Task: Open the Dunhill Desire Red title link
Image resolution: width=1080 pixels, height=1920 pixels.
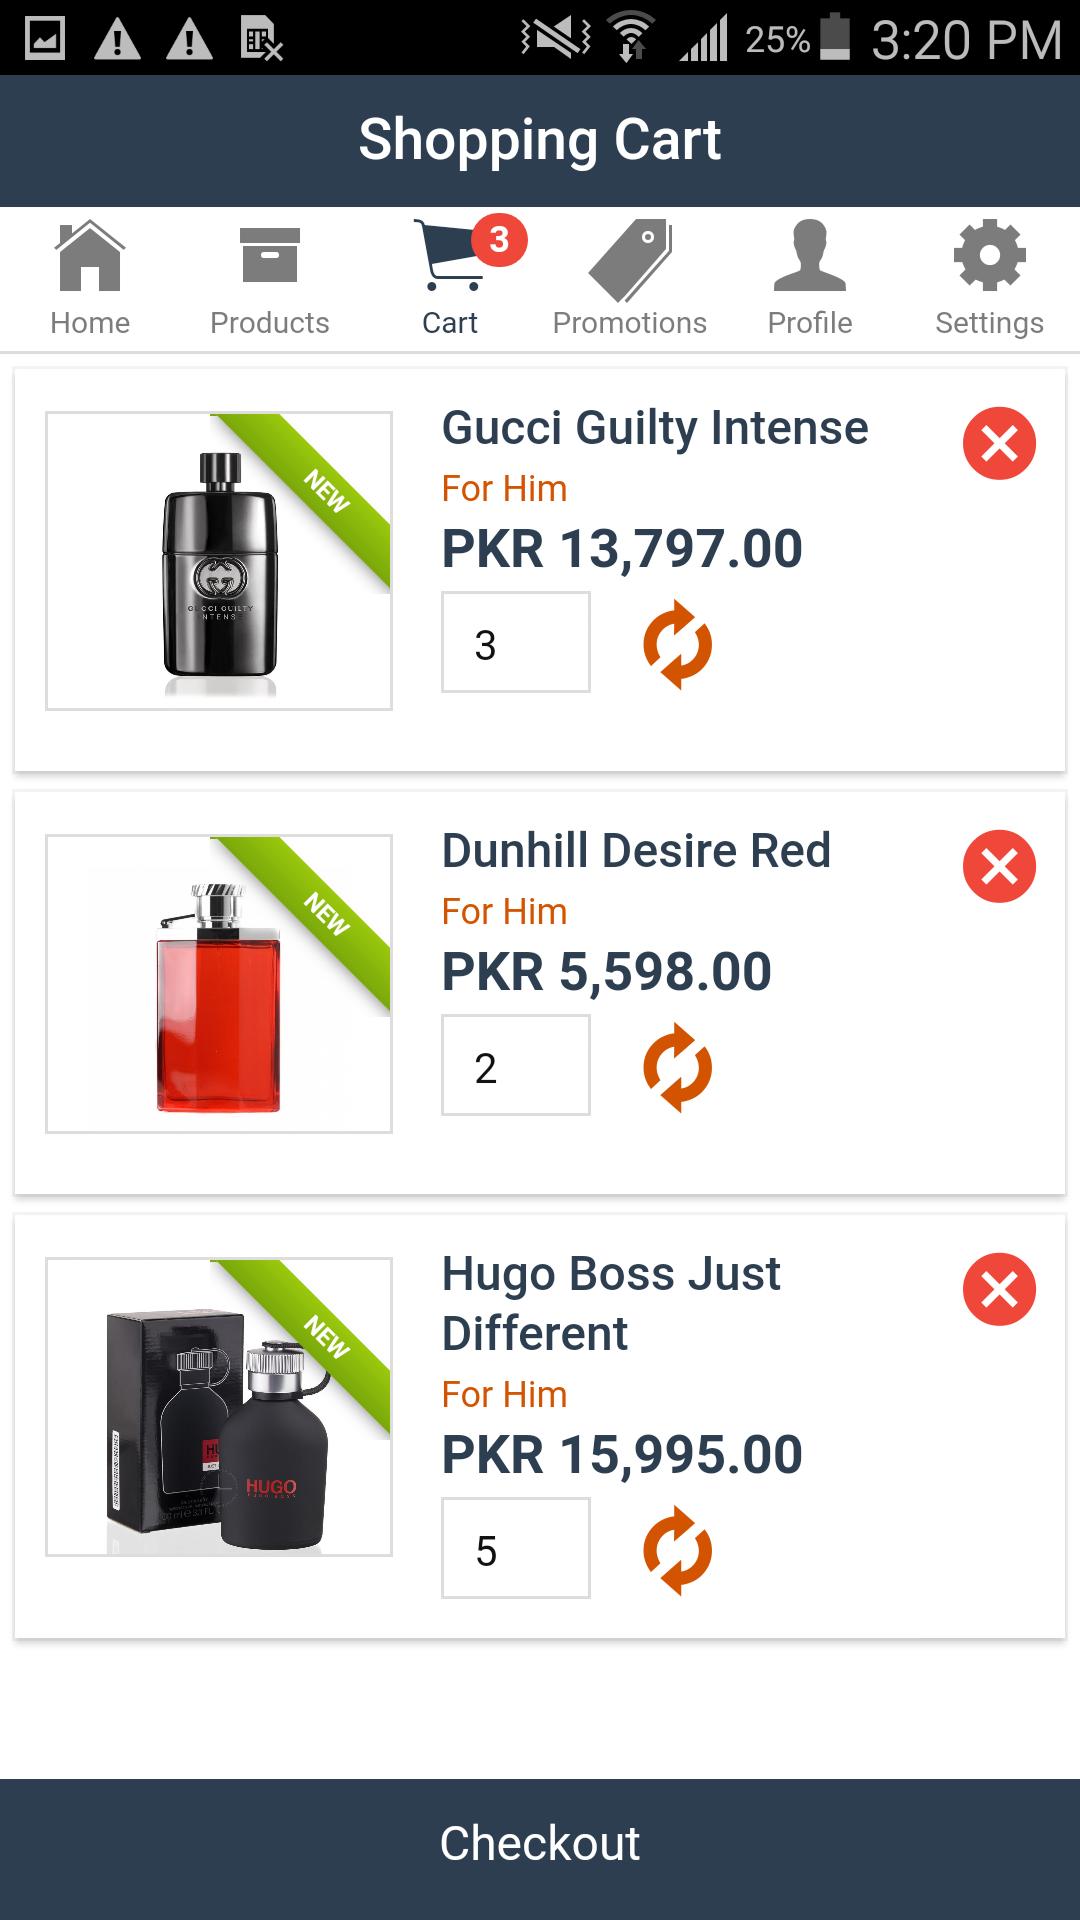Action: click(x=636, y=851)
